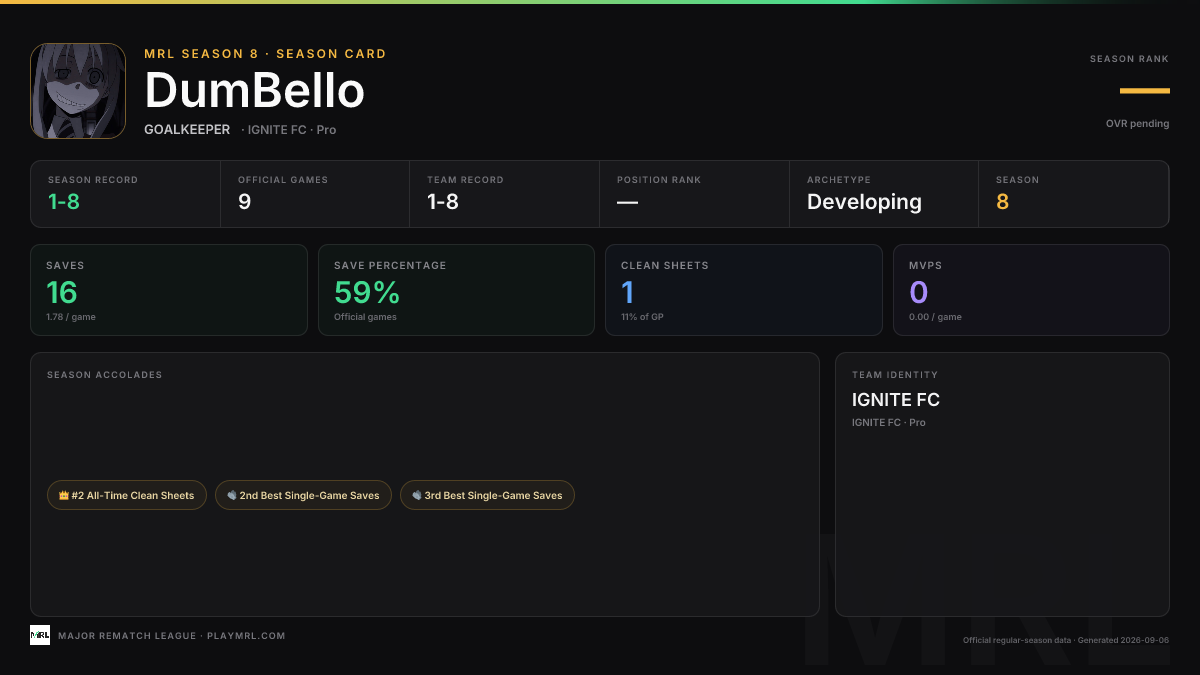Click the Season Record value 1-8
Viewport: 1200px width, 675px height.
tap(64, 202)
